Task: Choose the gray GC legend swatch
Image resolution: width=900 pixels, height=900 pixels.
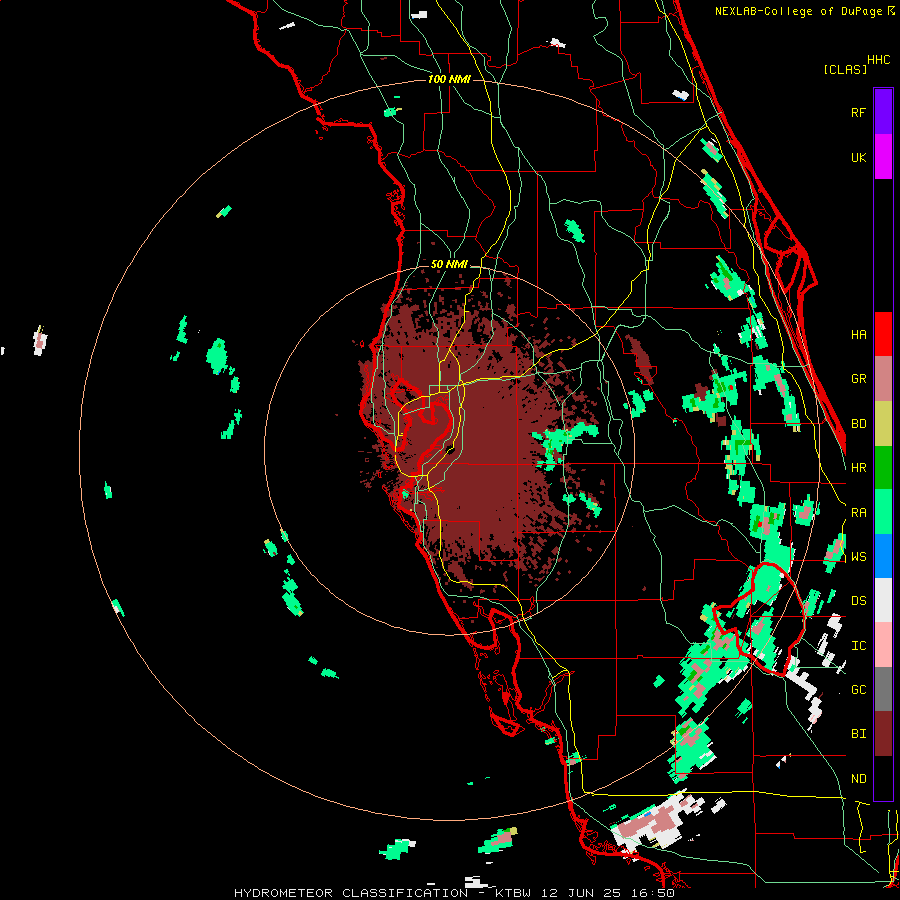Action: coord(883,689)
